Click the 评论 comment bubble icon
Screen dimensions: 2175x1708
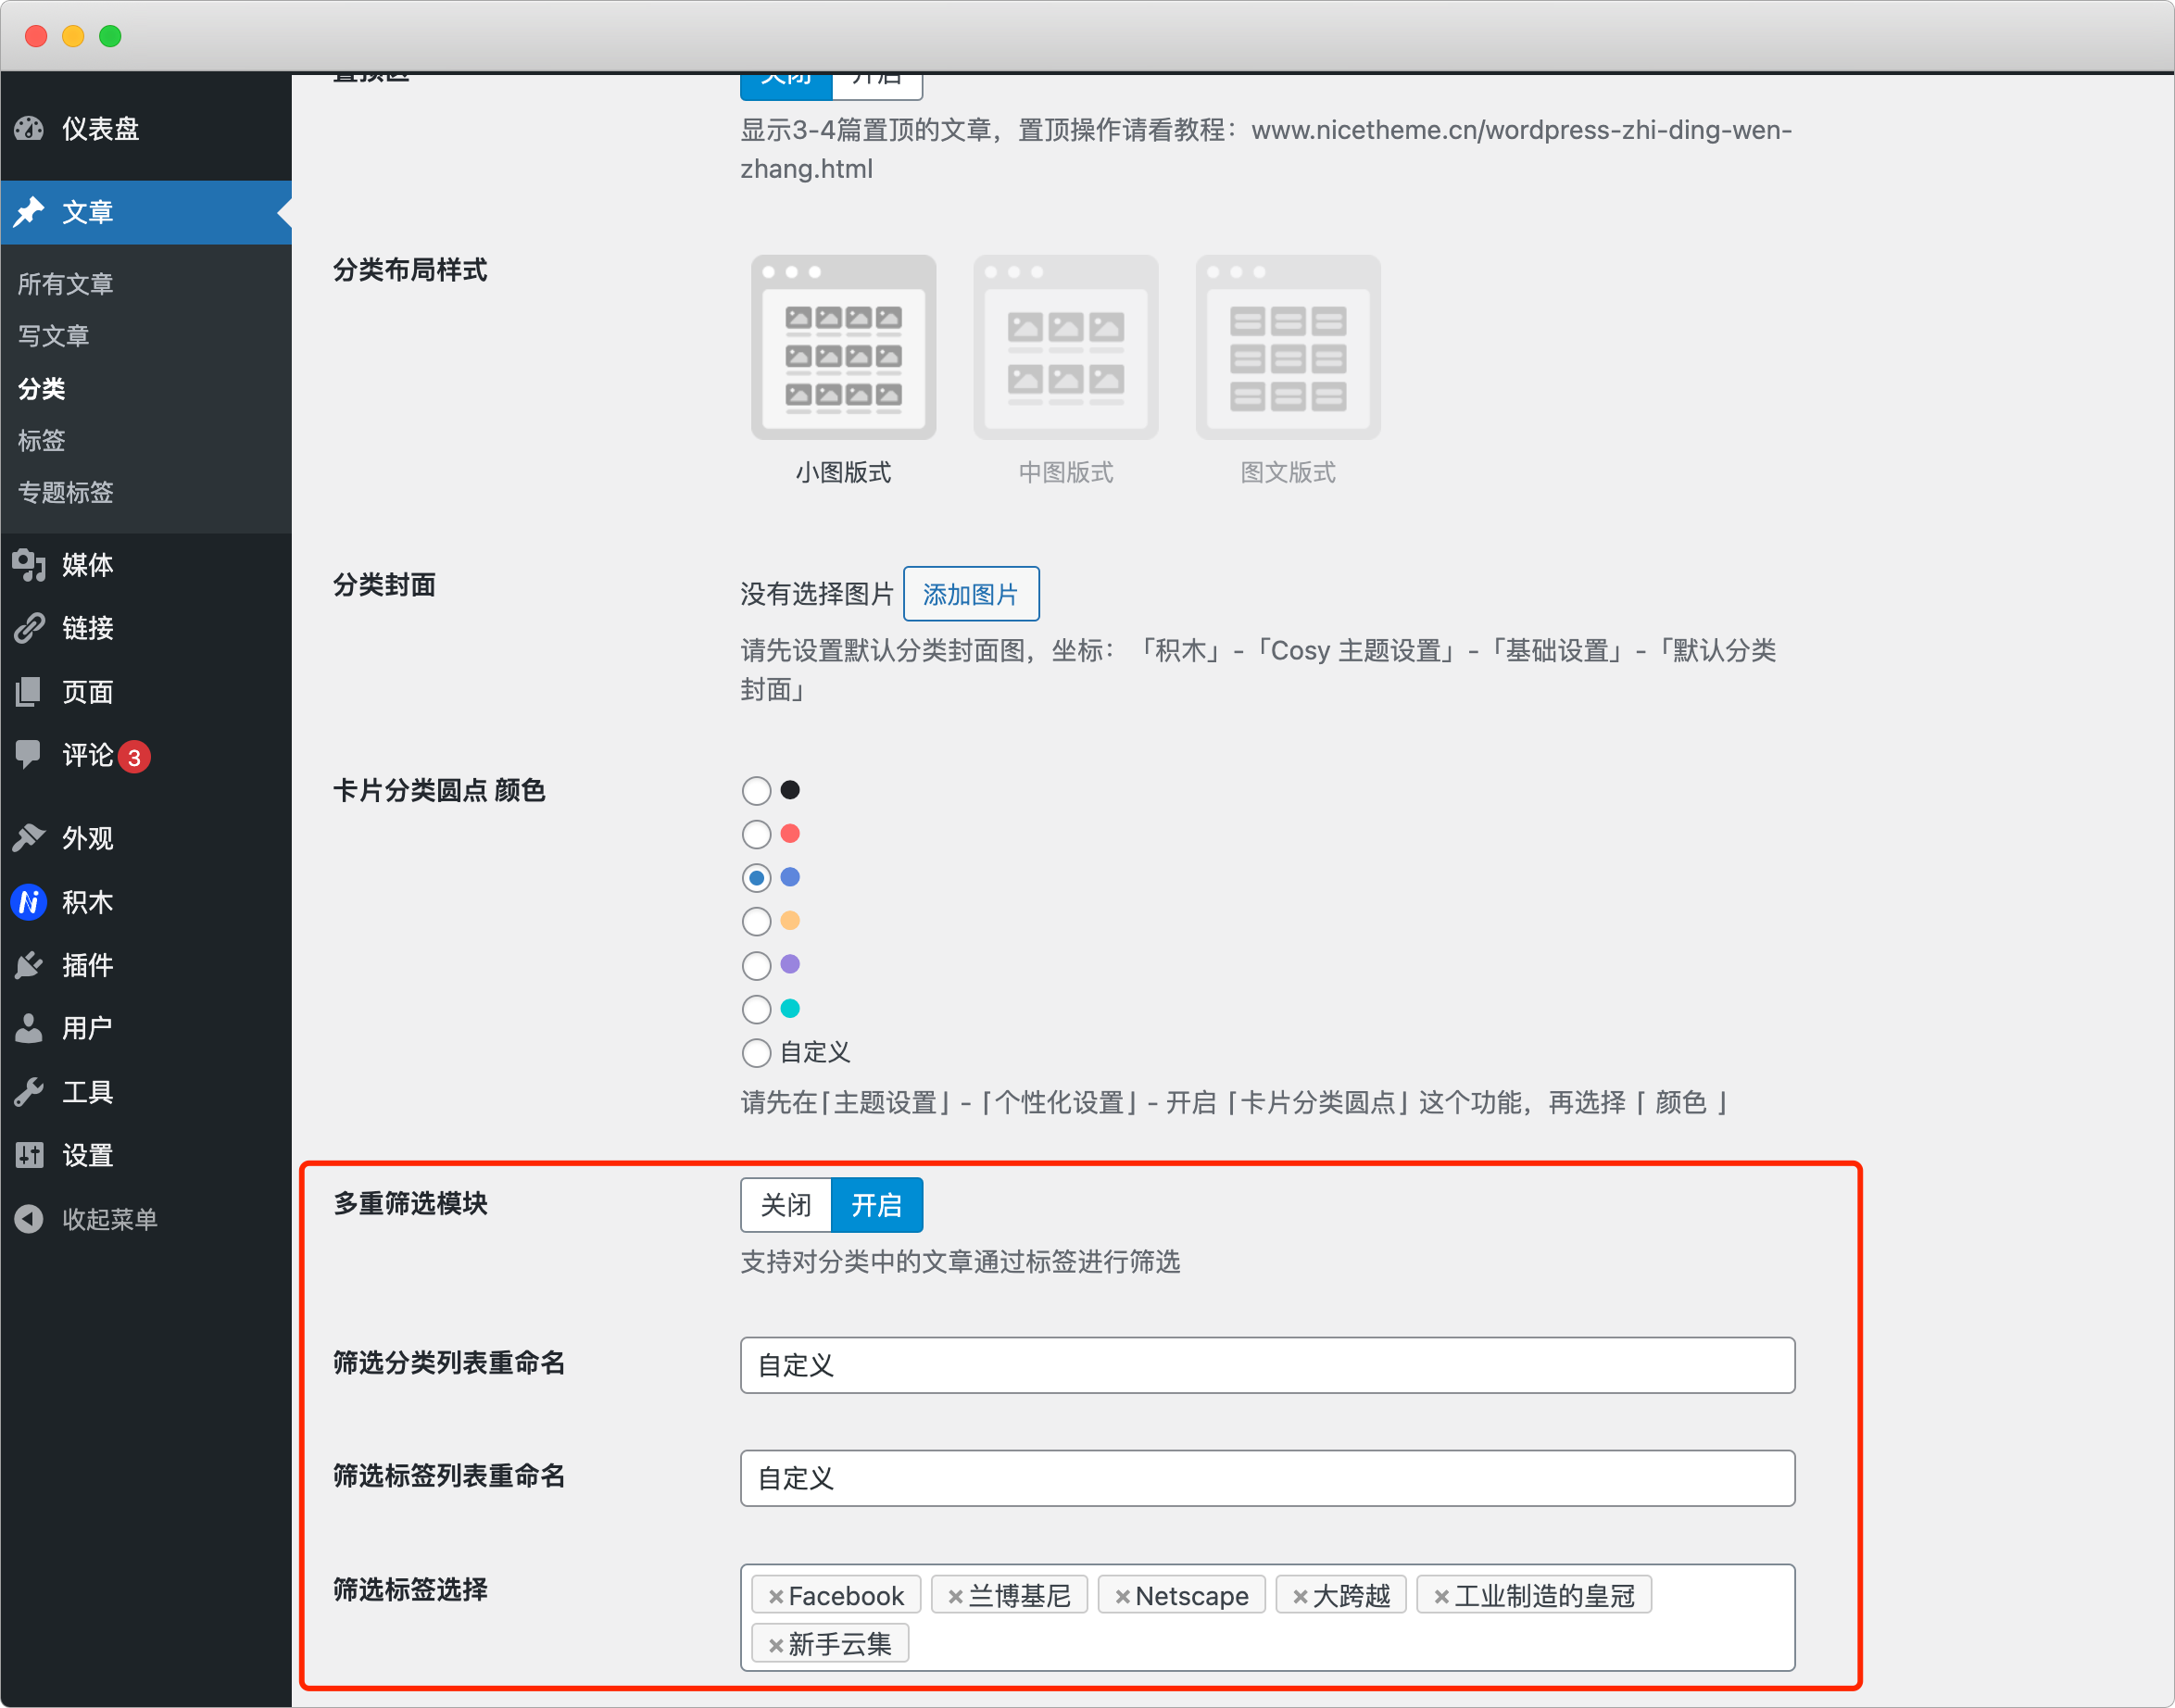29,755
